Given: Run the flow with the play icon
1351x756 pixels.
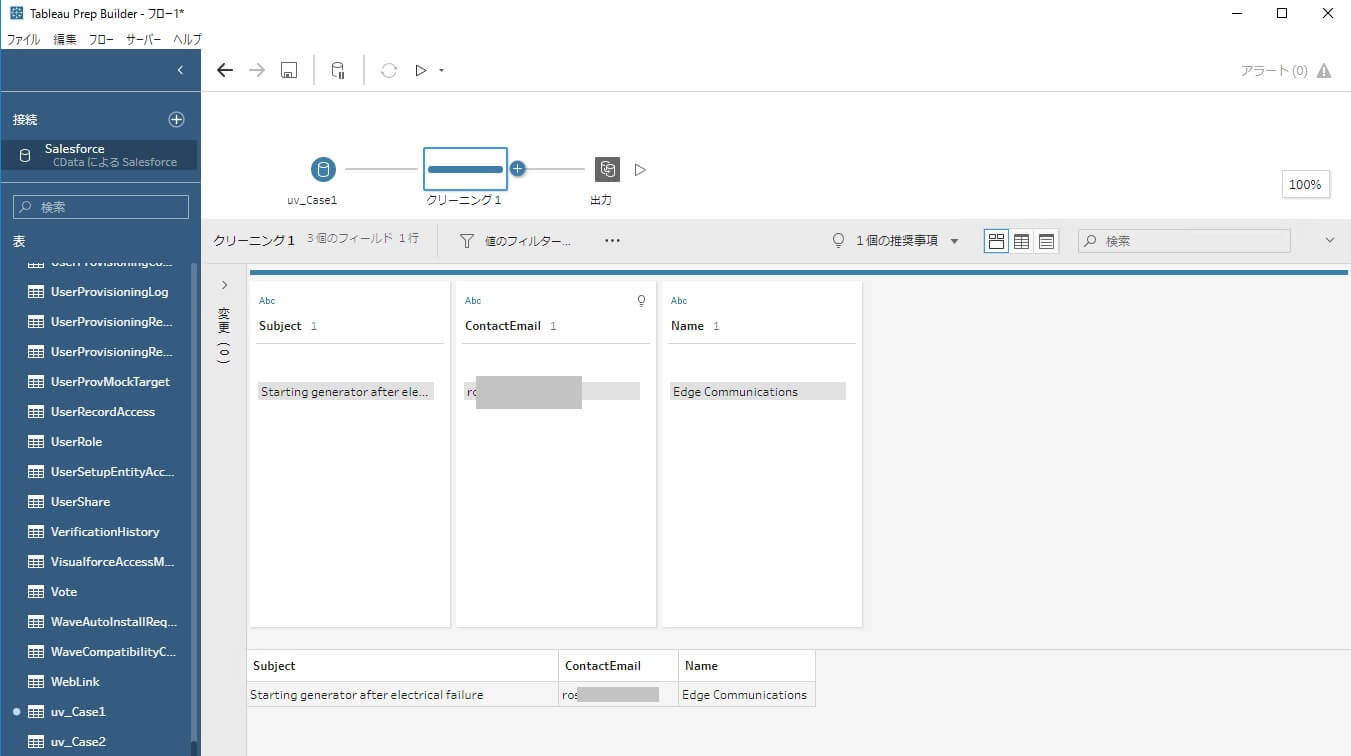Looking at the screenshot, I should pos(421,69).
